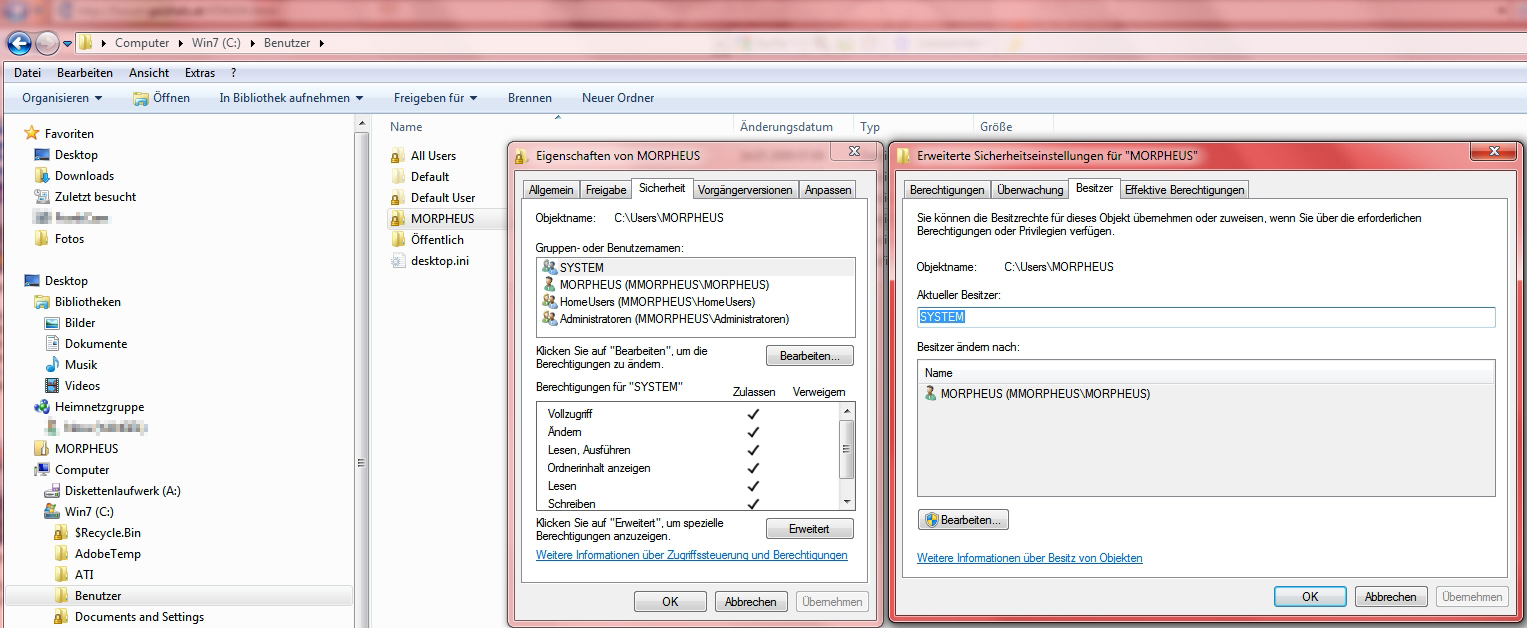Select MORPHEUS user as new owner
This screenshot has height=628, width=1527.
pyautogui.click(x=1045, y=394)
